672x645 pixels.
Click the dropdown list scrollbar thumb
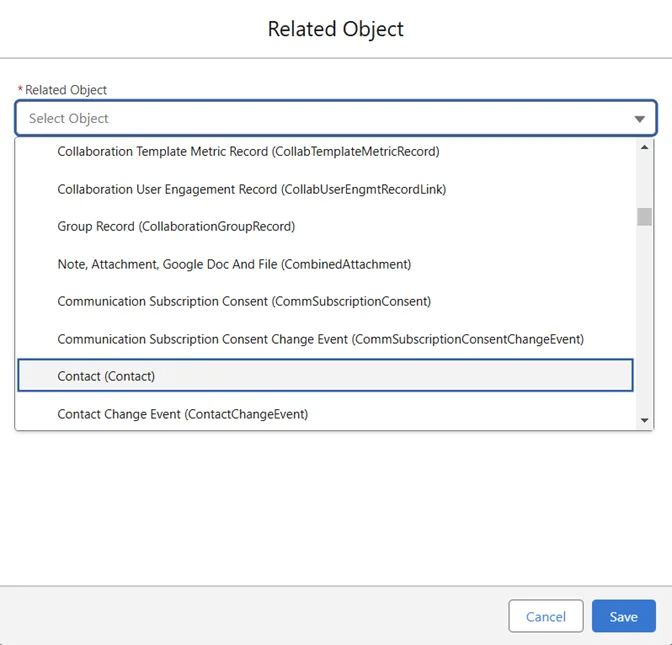644,217
